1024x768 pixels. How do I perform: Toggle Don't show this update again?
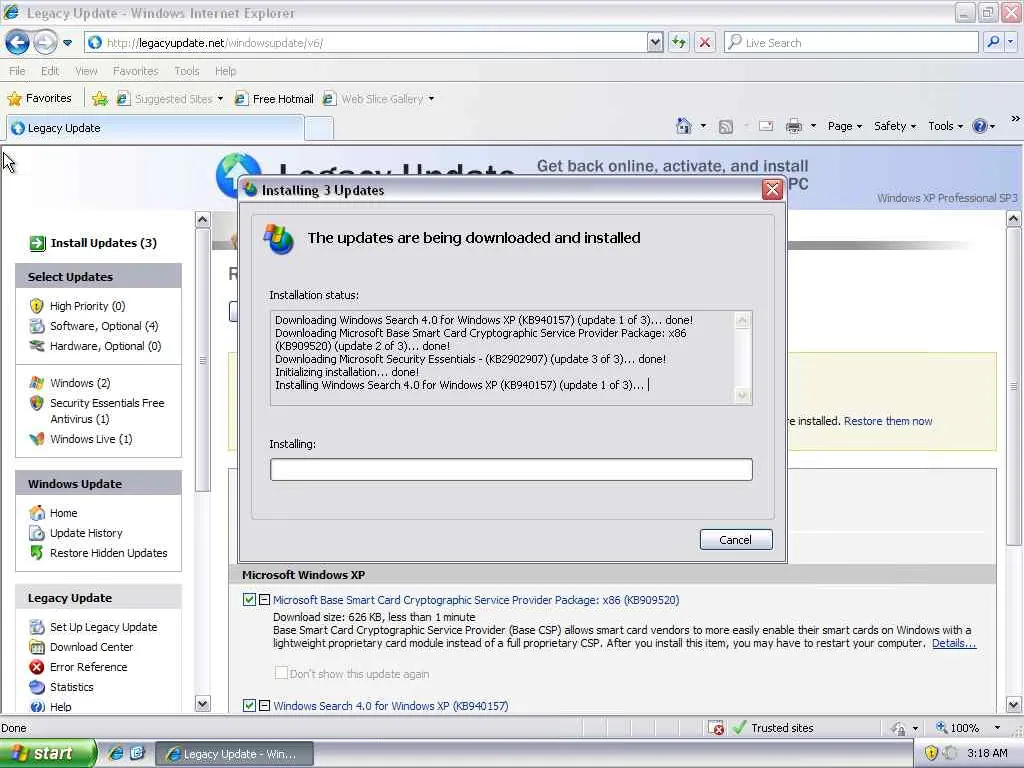tap(281, 673)
